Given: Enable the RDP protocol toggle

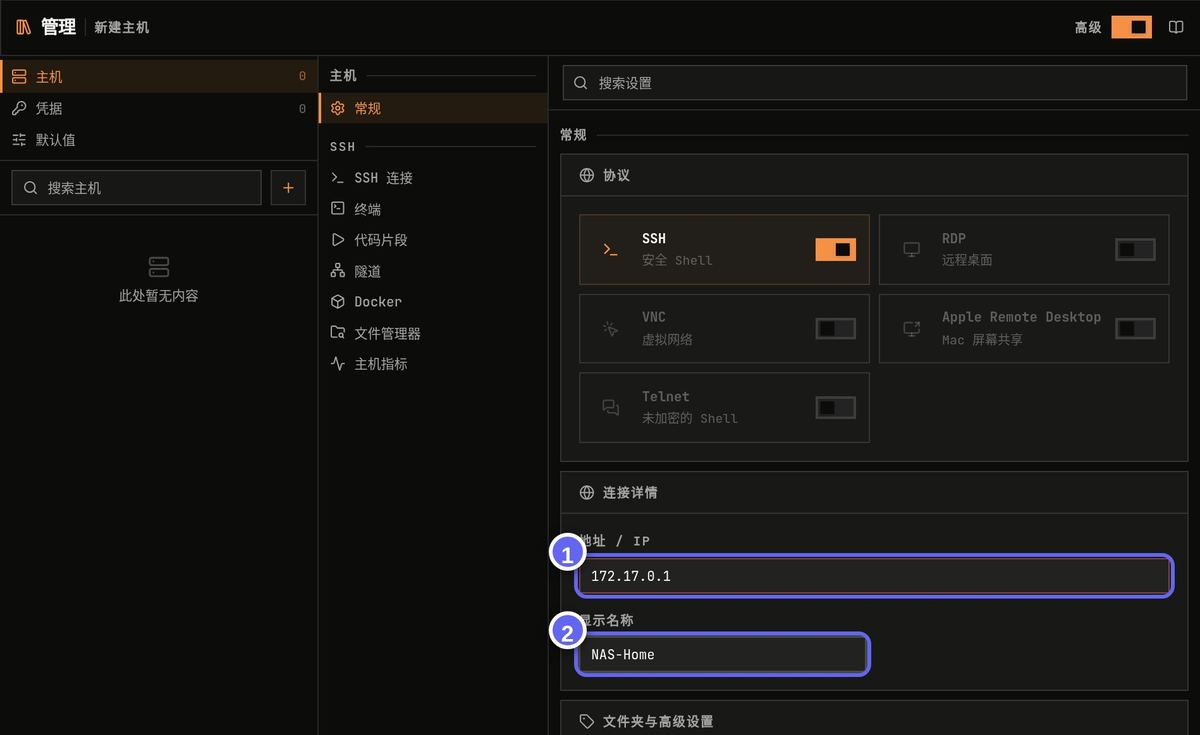Looking at the screenshot, I should point(1135,249).
